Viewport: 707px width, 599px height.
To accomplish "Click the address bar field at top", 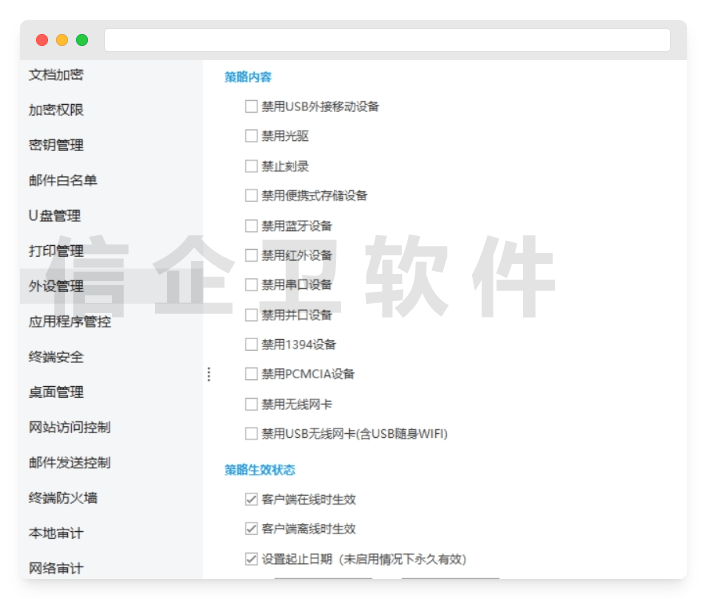I will [x=387, y=40].
